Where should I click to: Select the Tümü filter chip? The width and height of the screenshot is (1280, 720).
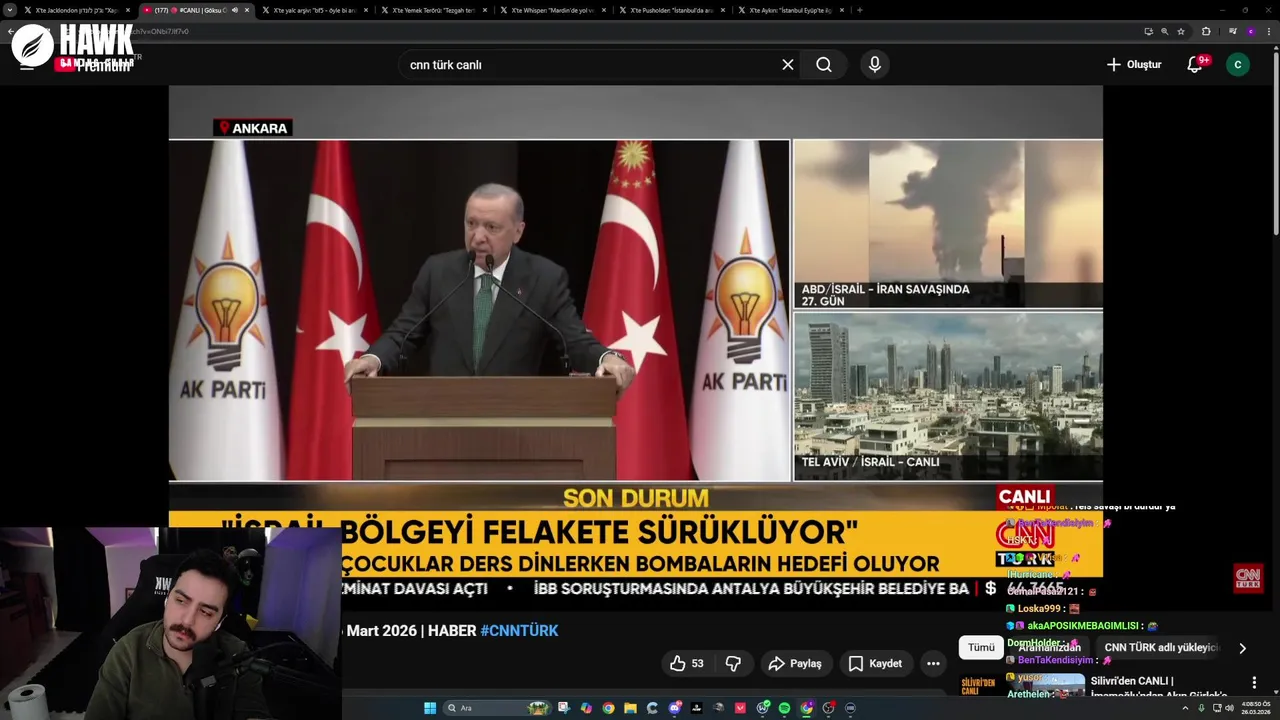click(981, 647)
